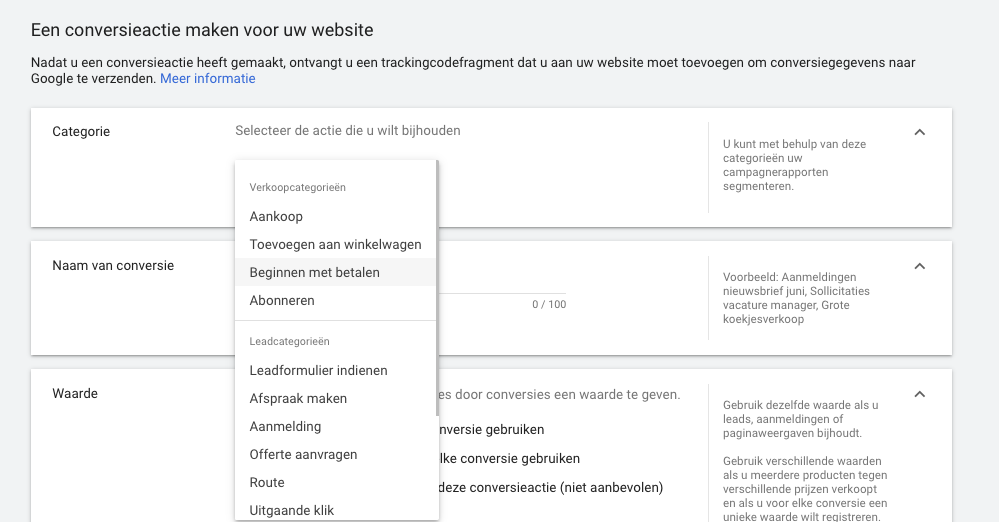
Task: Pick Aanmelding in the dropdown list
Action: [285, 426]
